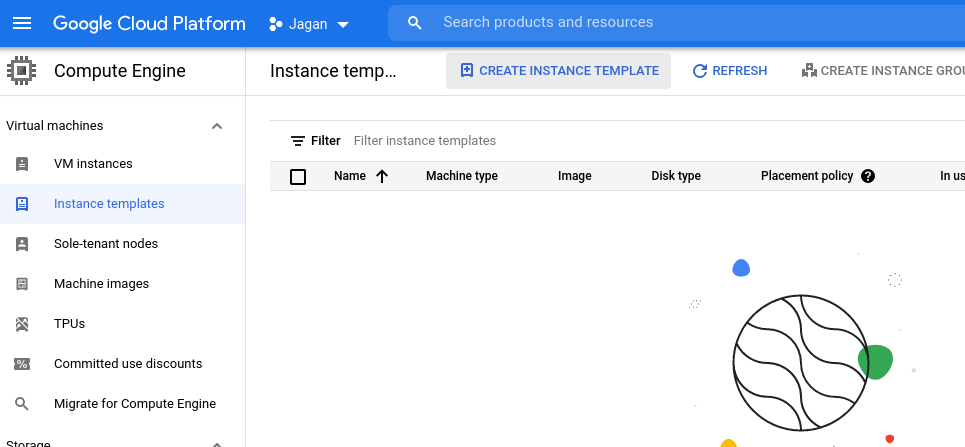Click Create Instance Group button
This screenshot has width=965, height=447.
tap(882, 71)
